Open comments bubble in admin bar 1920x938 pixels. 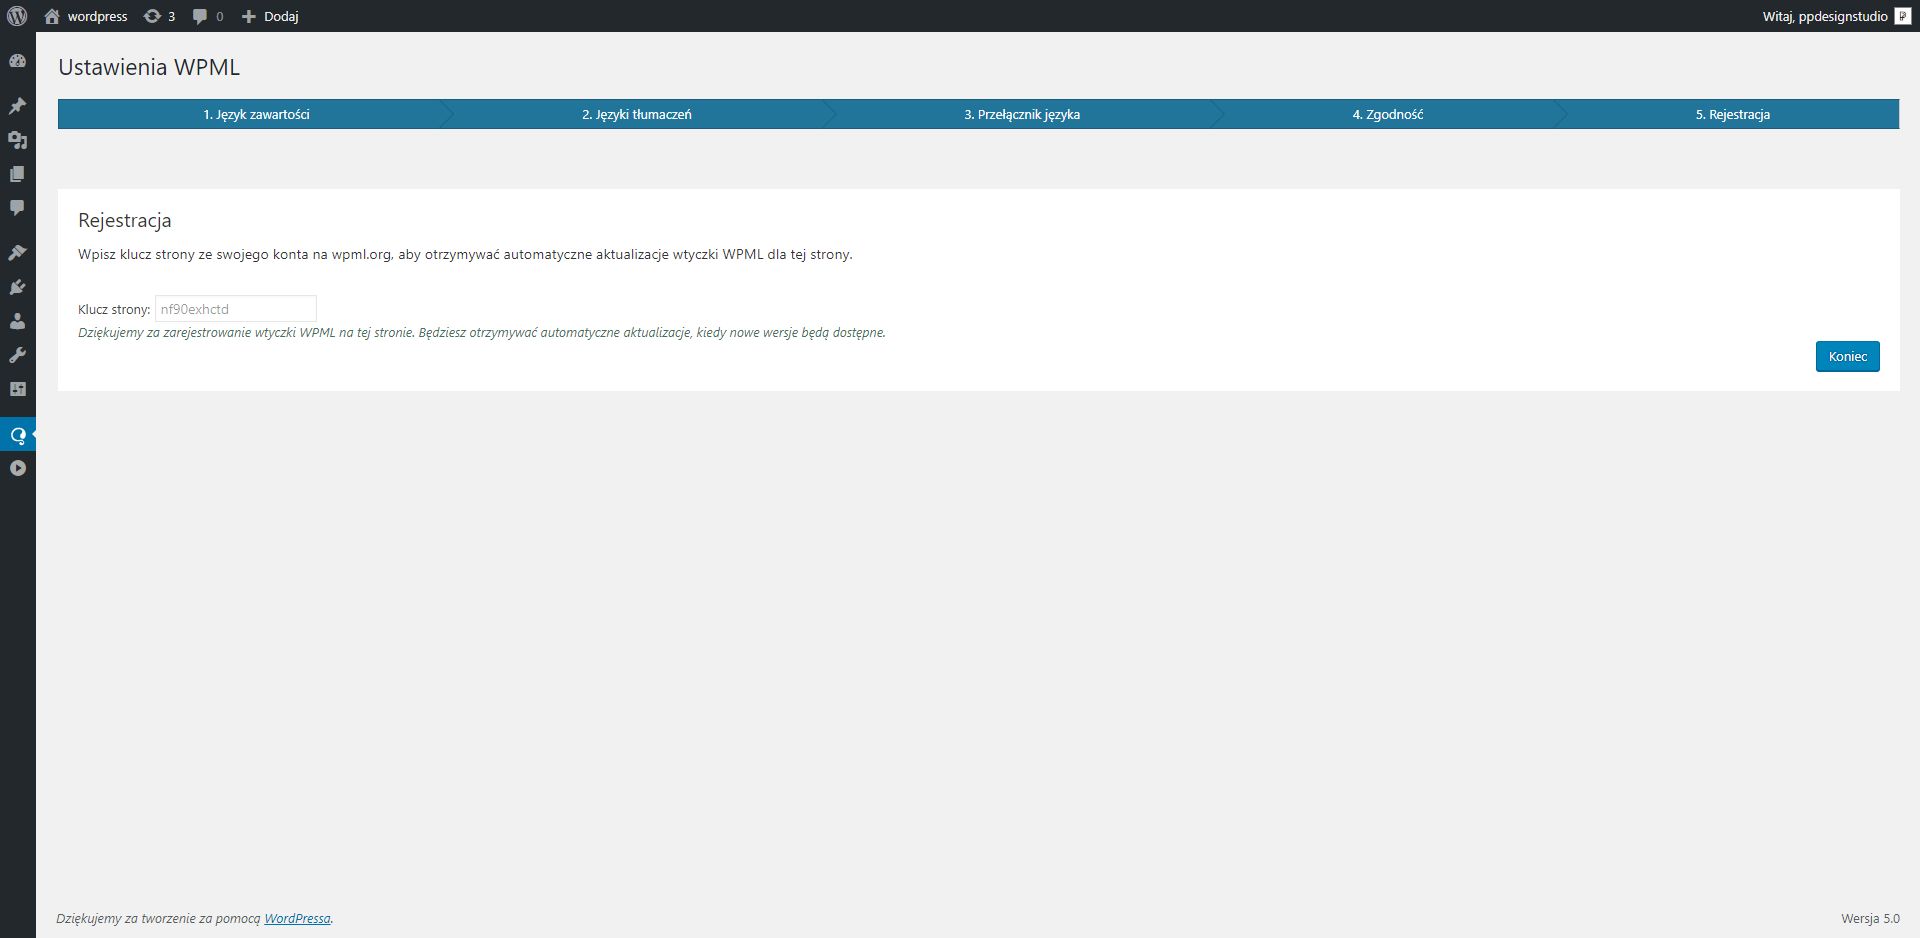208,16
